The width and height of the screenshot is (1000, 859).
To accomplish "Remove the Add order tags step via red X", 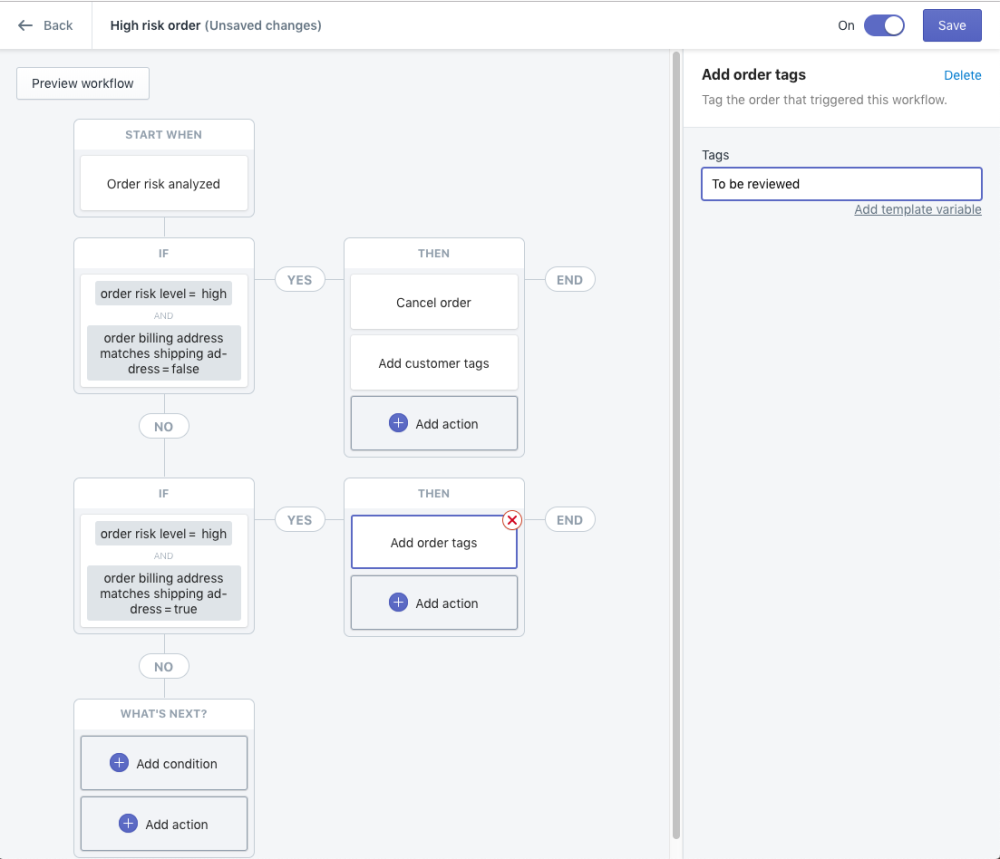I will (512, 519).
